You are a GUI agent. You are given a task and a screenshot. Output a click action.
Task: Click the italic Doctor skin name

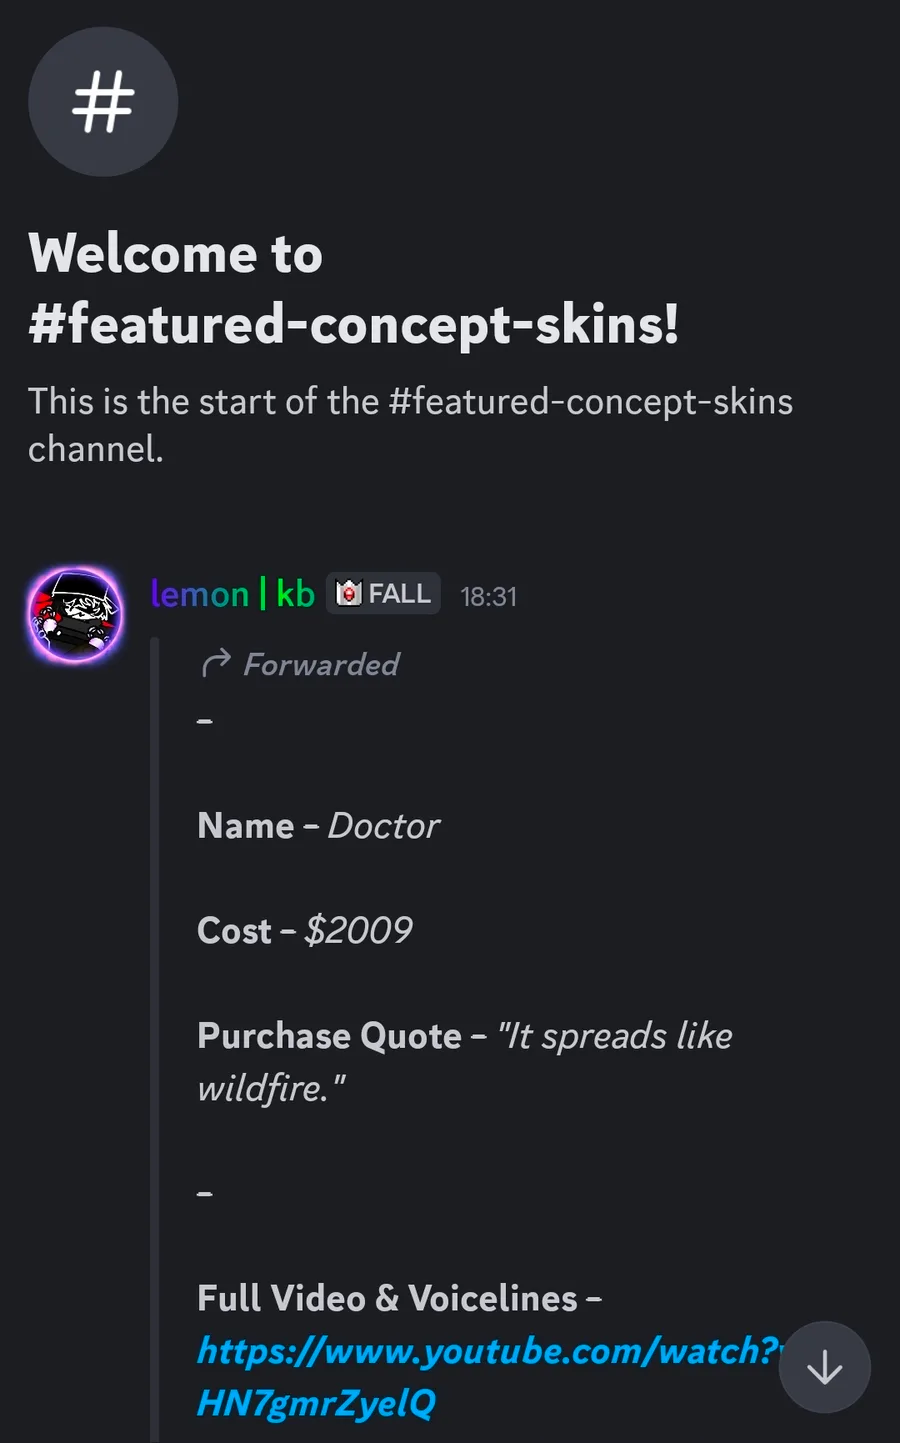click(384, 826)
